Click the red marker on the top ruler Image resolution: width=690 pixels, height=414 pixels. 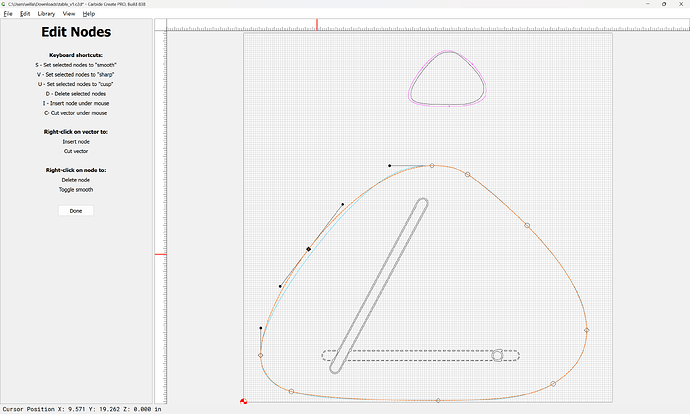tap(318, 24)
